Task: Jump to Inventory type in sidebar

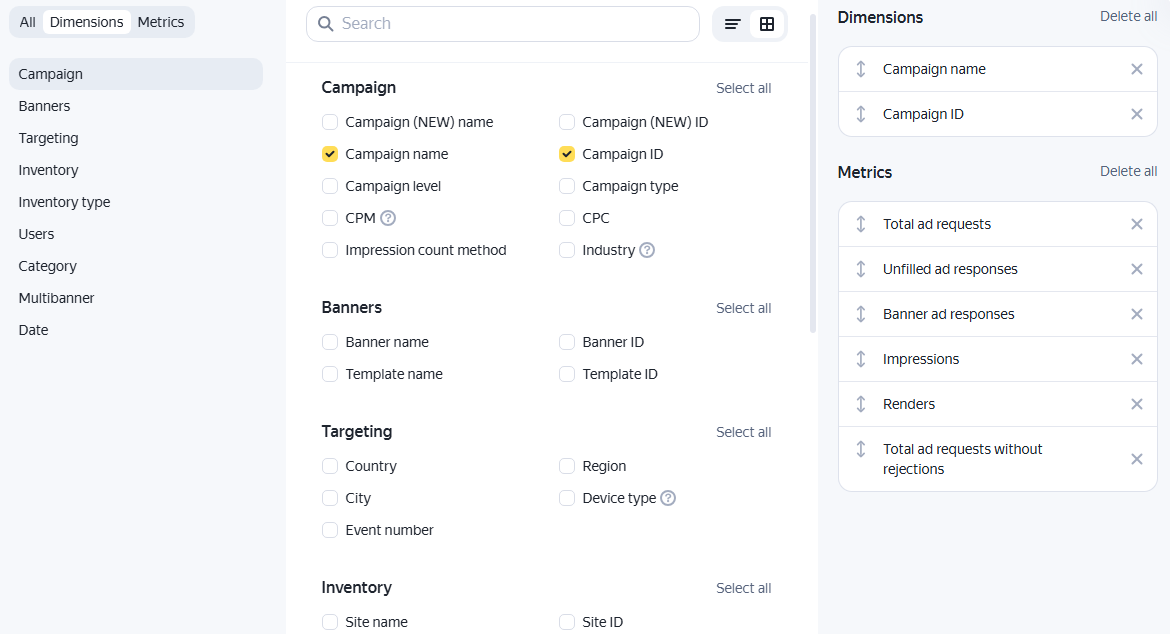Action: (x=64, y=202)
